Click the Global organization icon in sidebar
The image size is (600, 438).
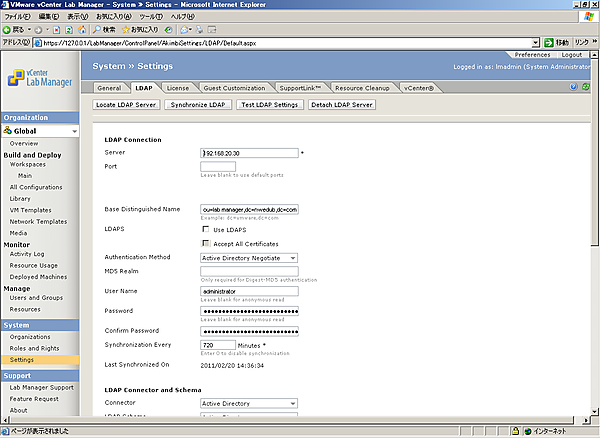pyautogui.click(x=8, y=131)
